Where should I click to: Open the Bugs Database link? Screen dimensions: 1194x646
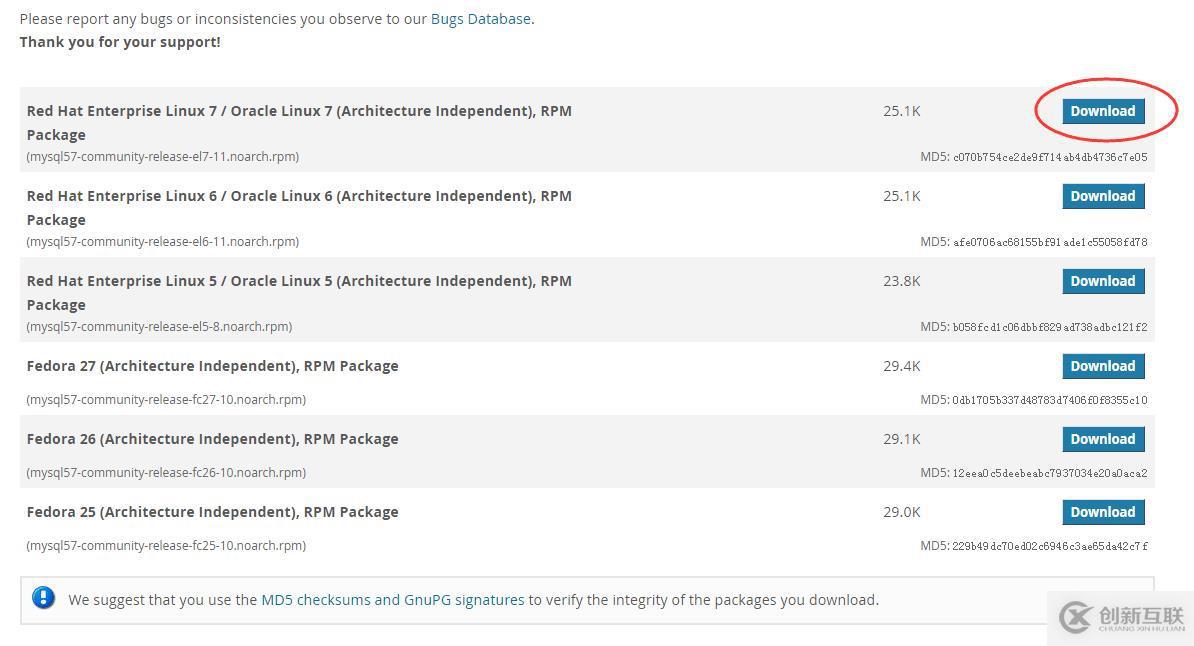[x=480, y=19]
